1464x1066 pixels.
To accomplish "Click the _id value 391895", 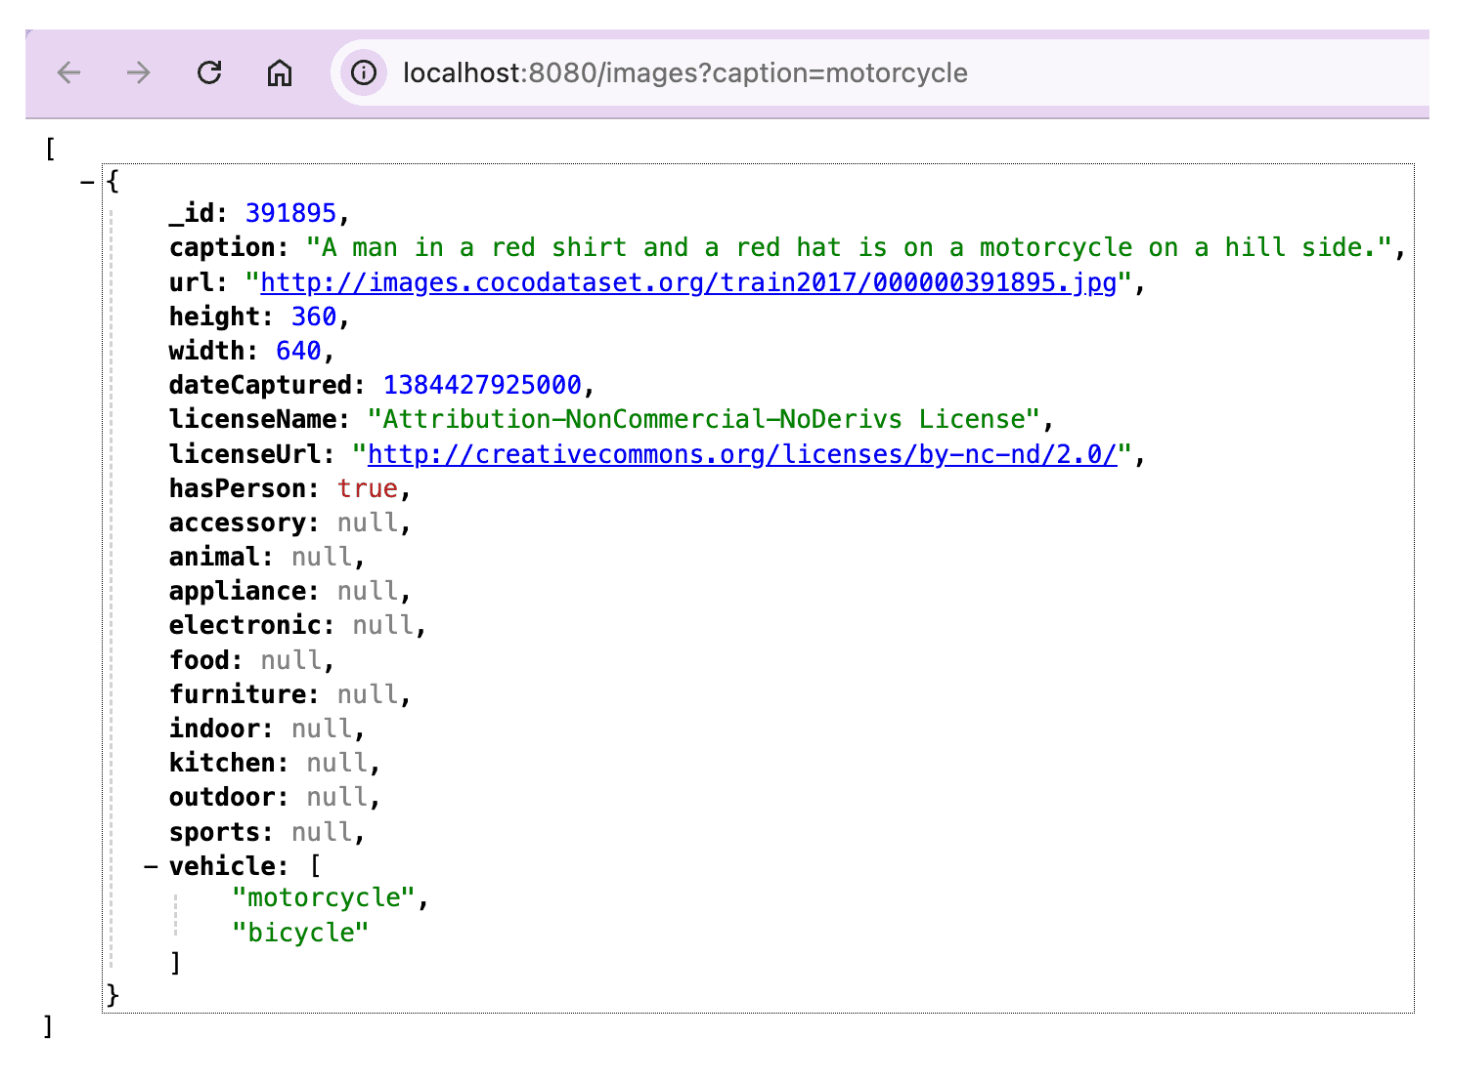I will [x=291, y=214].
